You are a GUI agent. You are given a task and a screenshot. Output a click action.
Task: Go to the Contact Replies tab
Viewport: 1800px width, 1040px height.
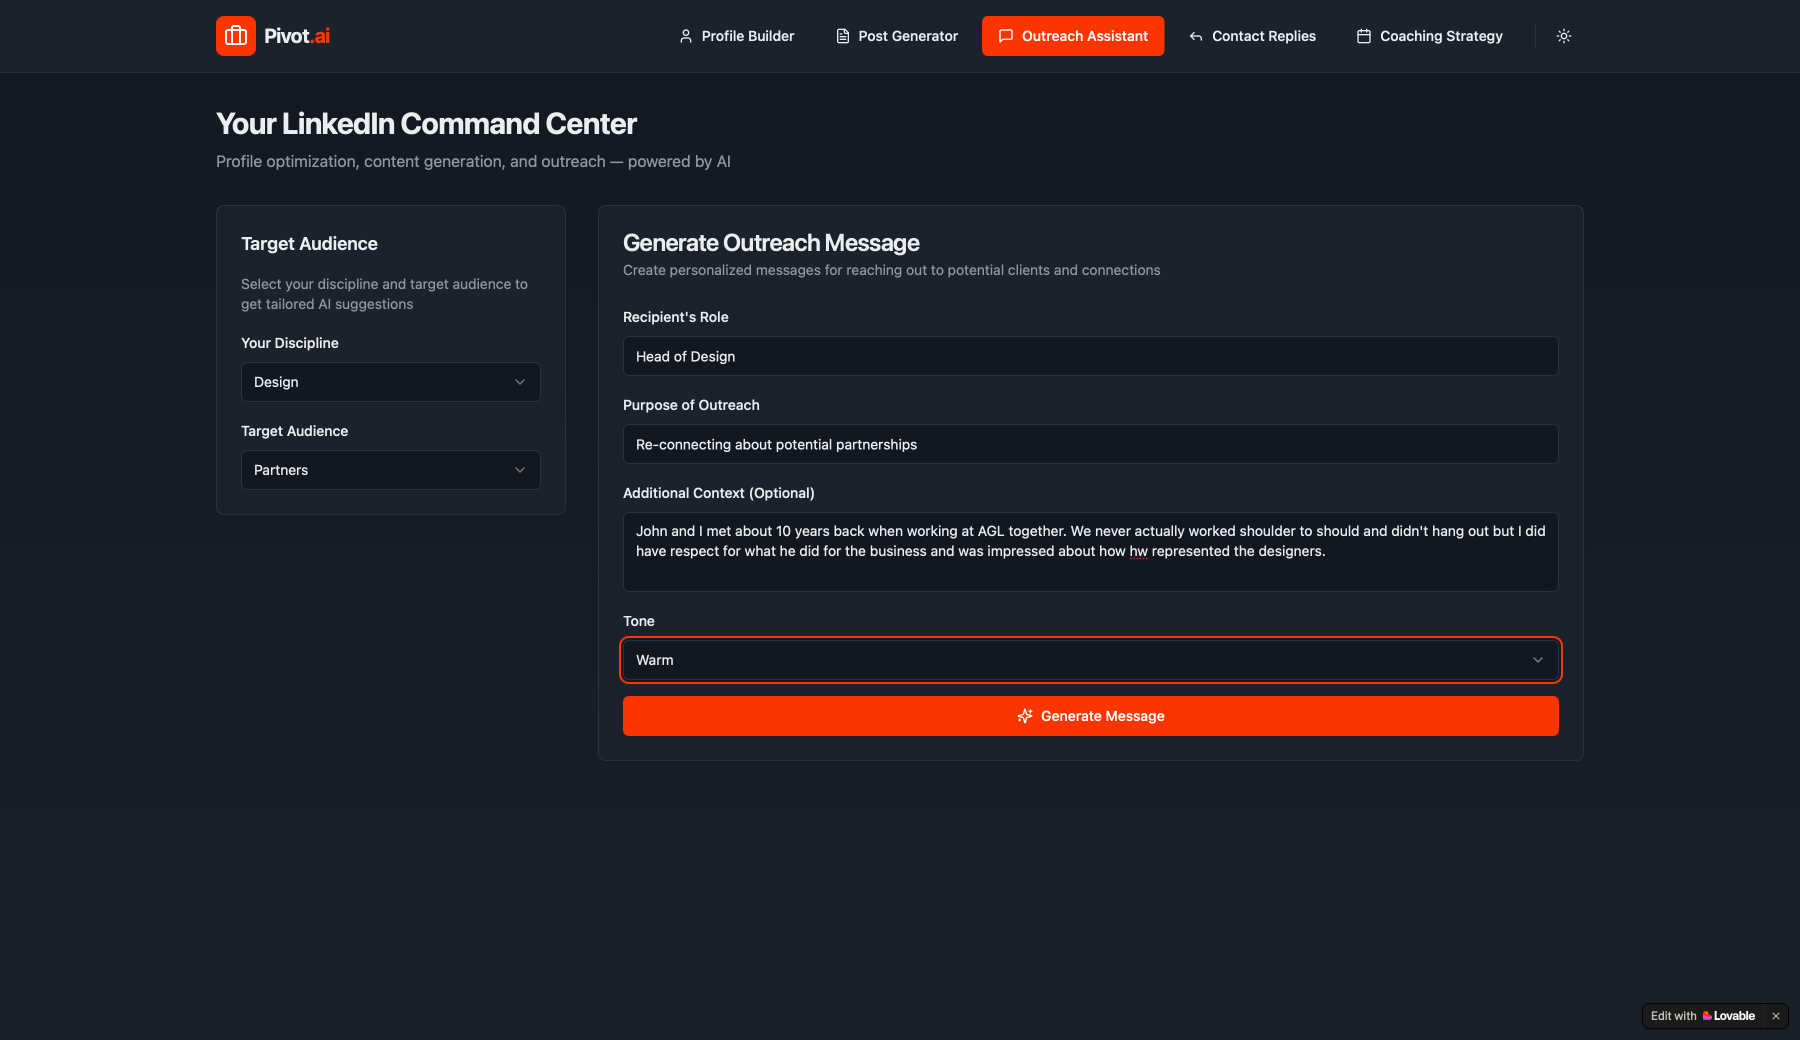[x=1252, y=36]
